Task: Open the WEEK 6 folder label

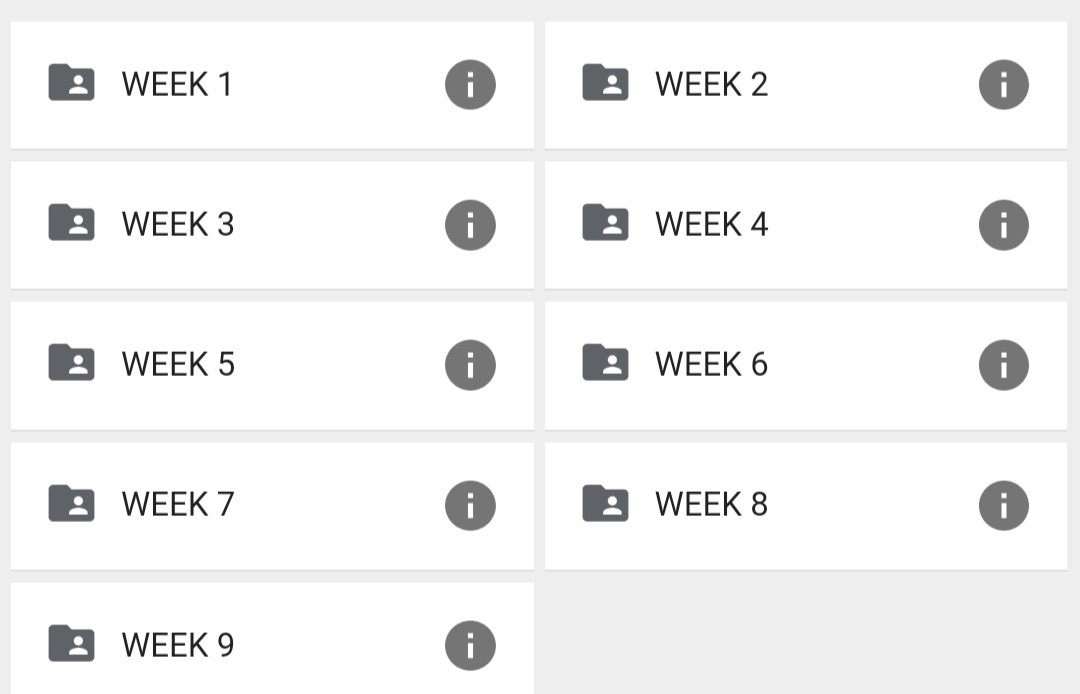Action: 712,364
